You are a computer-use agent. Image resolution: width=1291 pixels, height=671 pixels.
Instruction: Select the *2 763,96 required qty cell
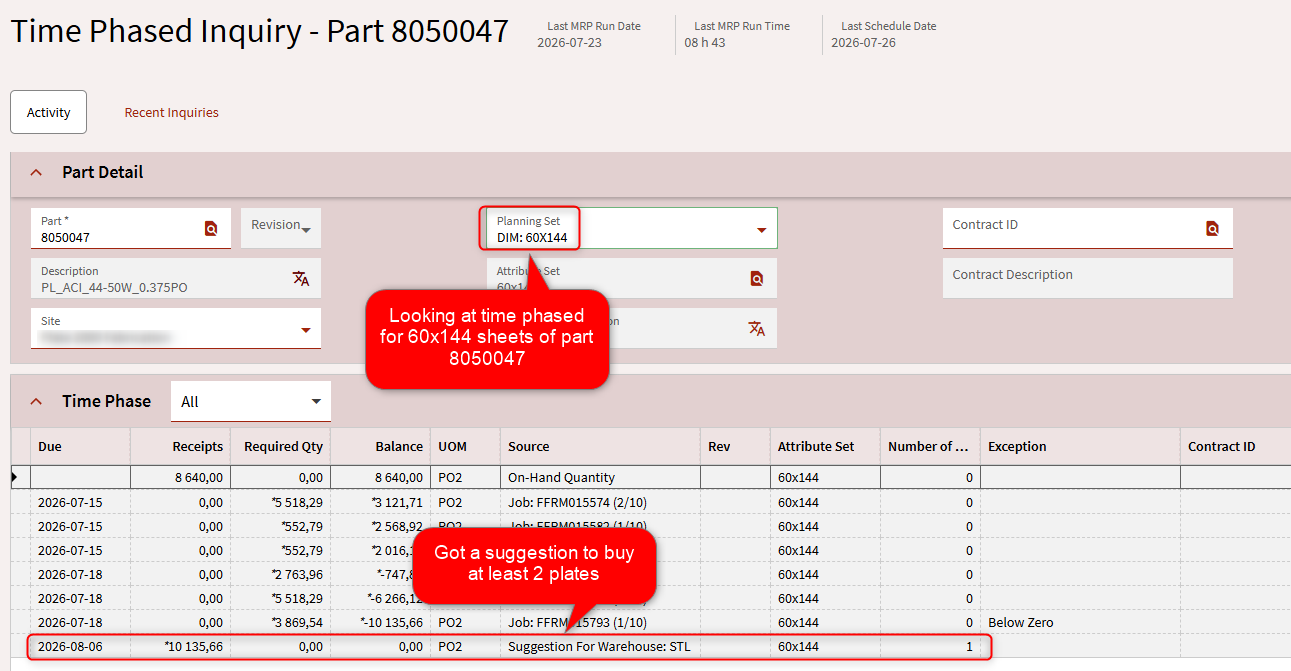point(280,574)
